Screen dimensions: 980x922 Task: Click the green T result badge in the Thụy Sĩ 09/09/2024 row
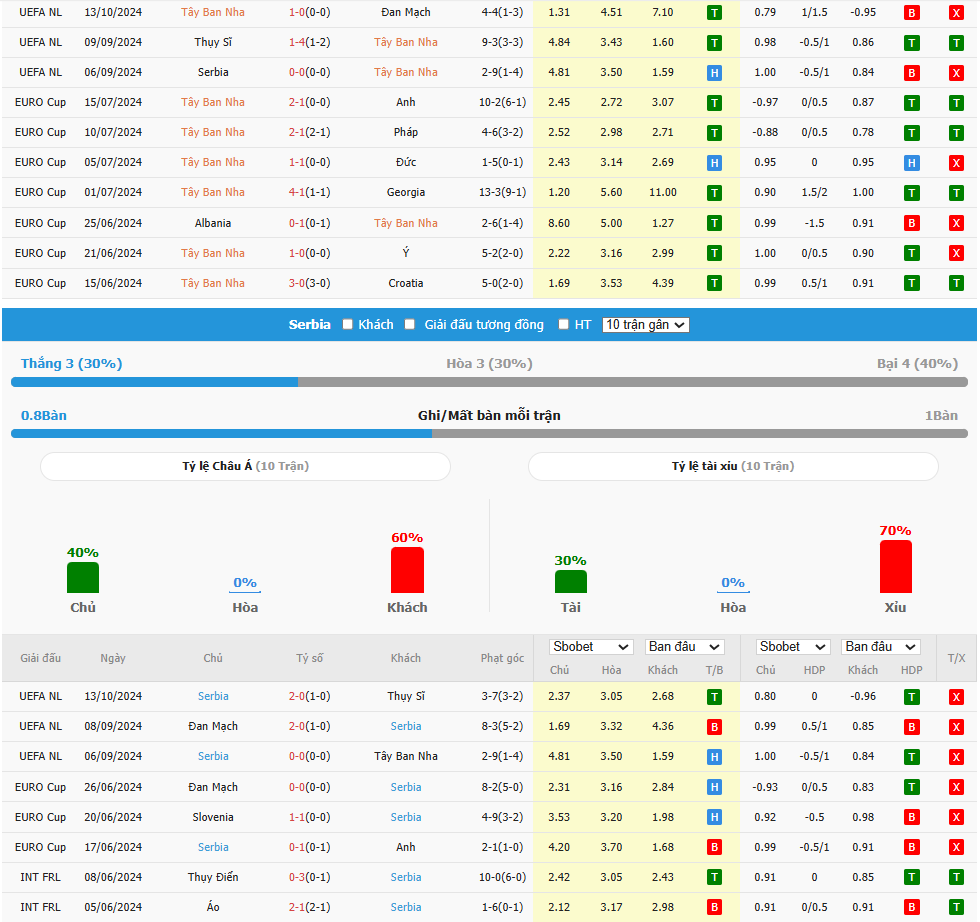(x=714, y=43)
